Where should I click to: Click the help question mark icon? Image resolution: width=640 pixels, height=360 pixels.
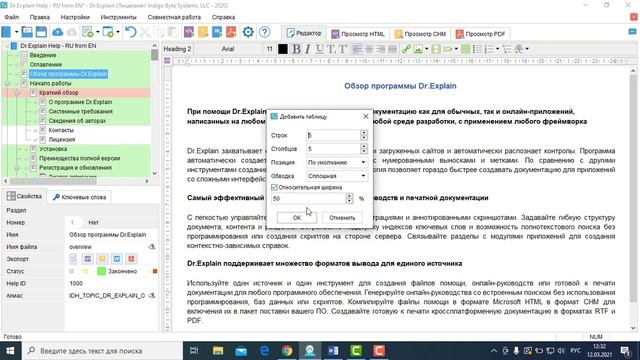(264, 32)
